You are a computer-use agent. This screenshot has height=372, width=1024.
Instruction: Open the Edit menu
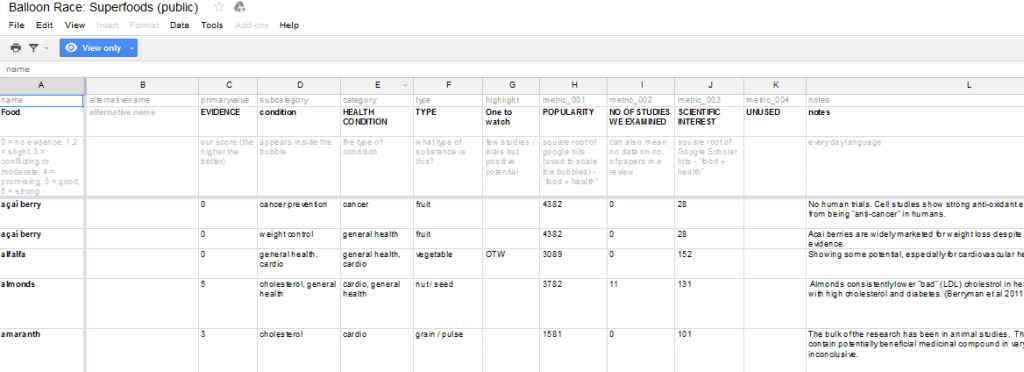click(44, 25)
